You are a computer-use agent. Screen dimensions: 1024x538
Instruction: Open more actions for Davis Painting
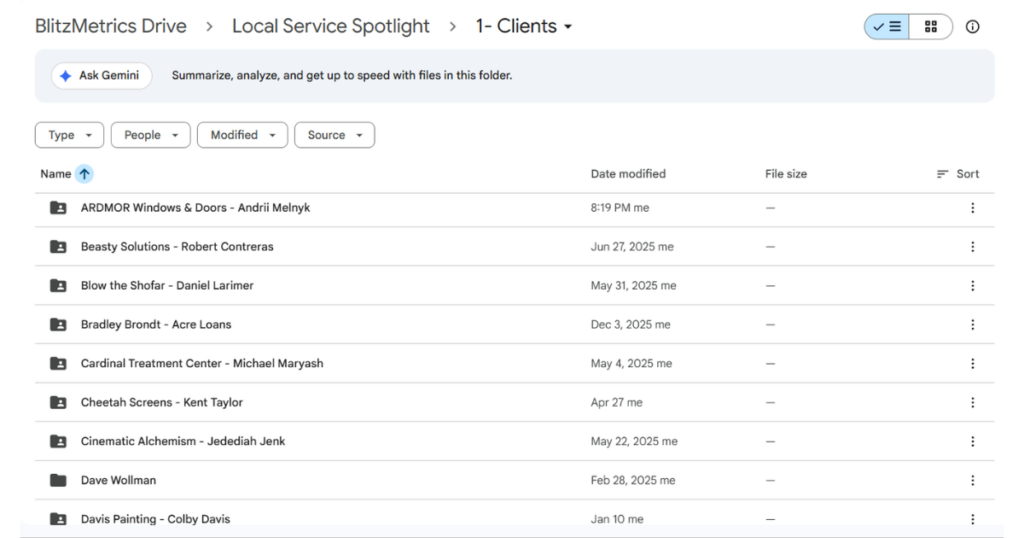click(972, 519)
